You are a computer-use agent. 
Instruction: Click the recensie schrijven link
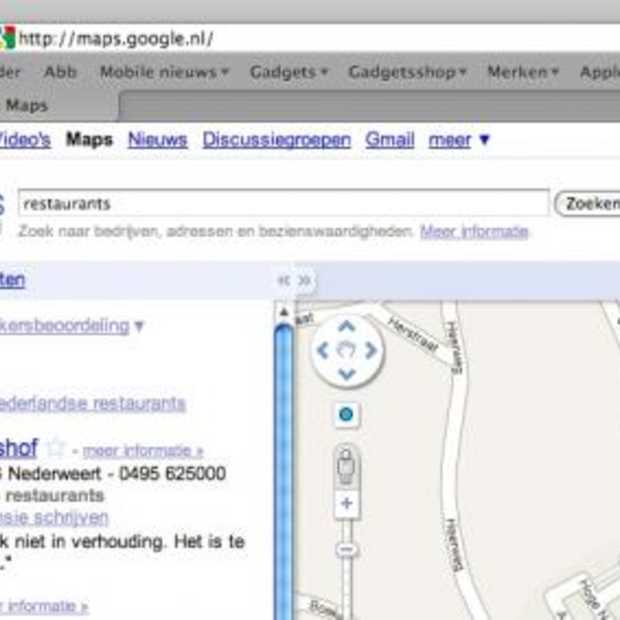click(54, 518)
